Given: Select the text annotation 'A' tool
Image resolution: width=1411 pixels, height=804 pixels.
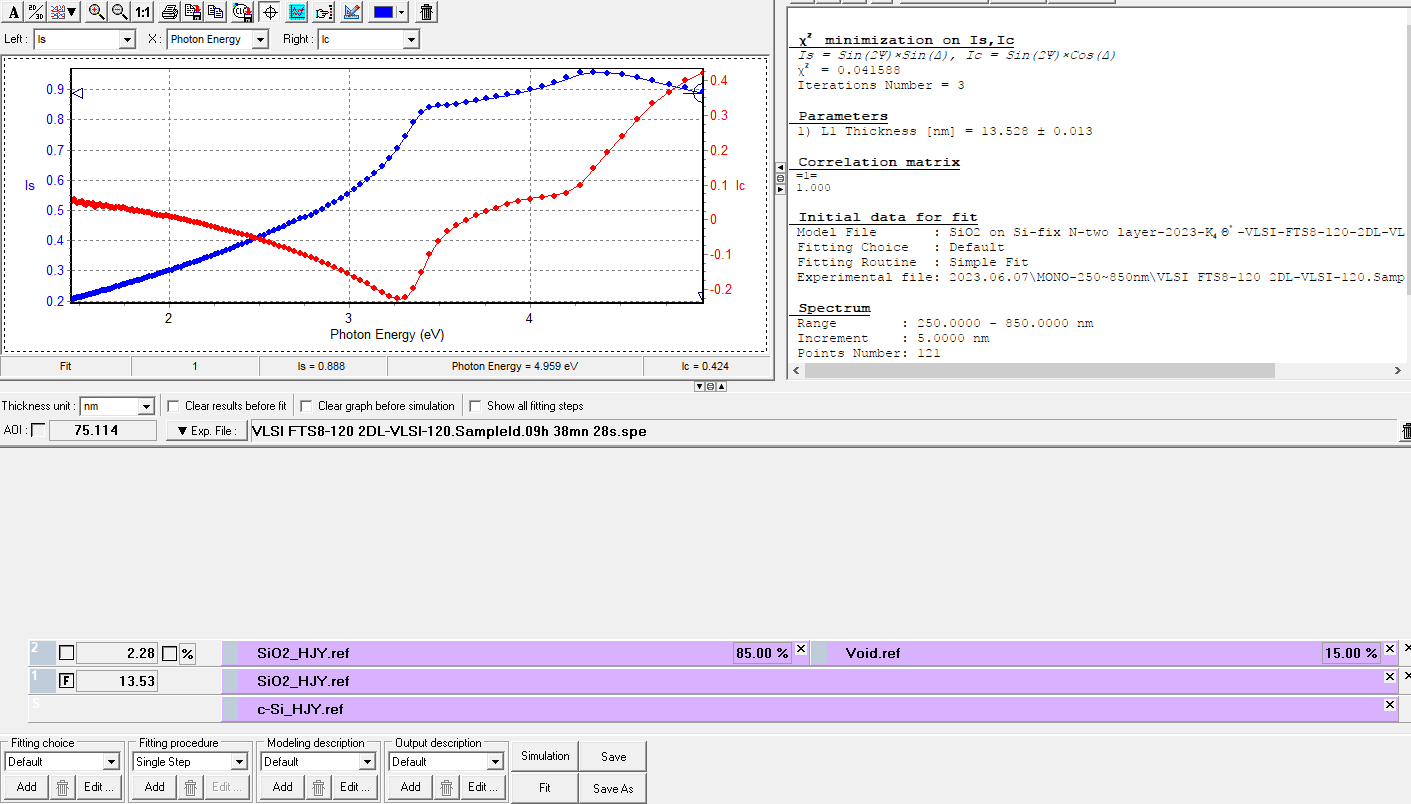Looking at the screenshot, I should [x=14, y=12].
